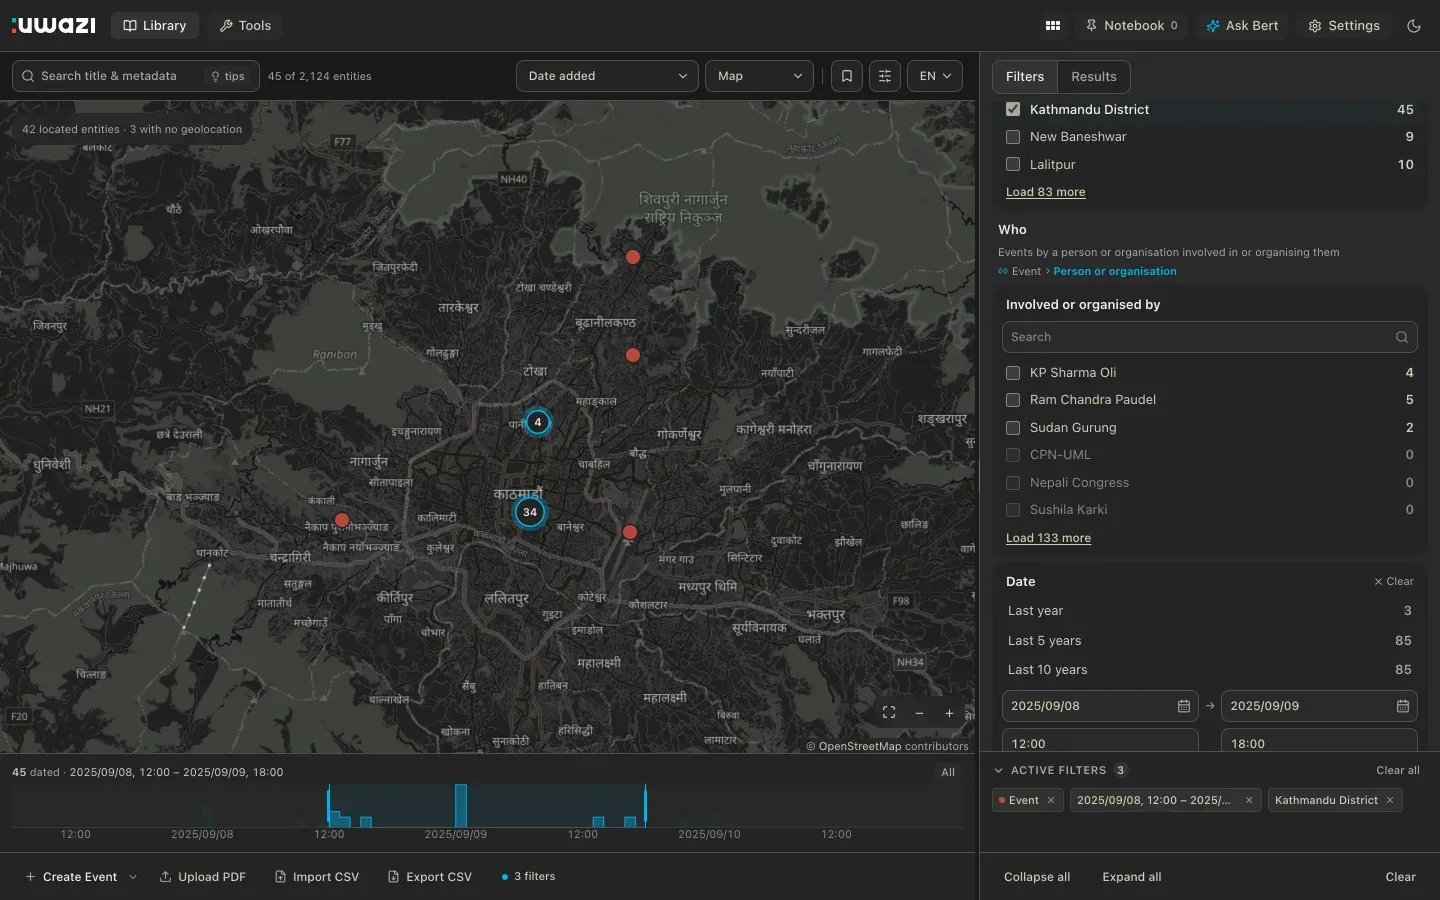Open calendar for start date 2025/09/08
The image size is (1440, 900).
point(1184,706)
